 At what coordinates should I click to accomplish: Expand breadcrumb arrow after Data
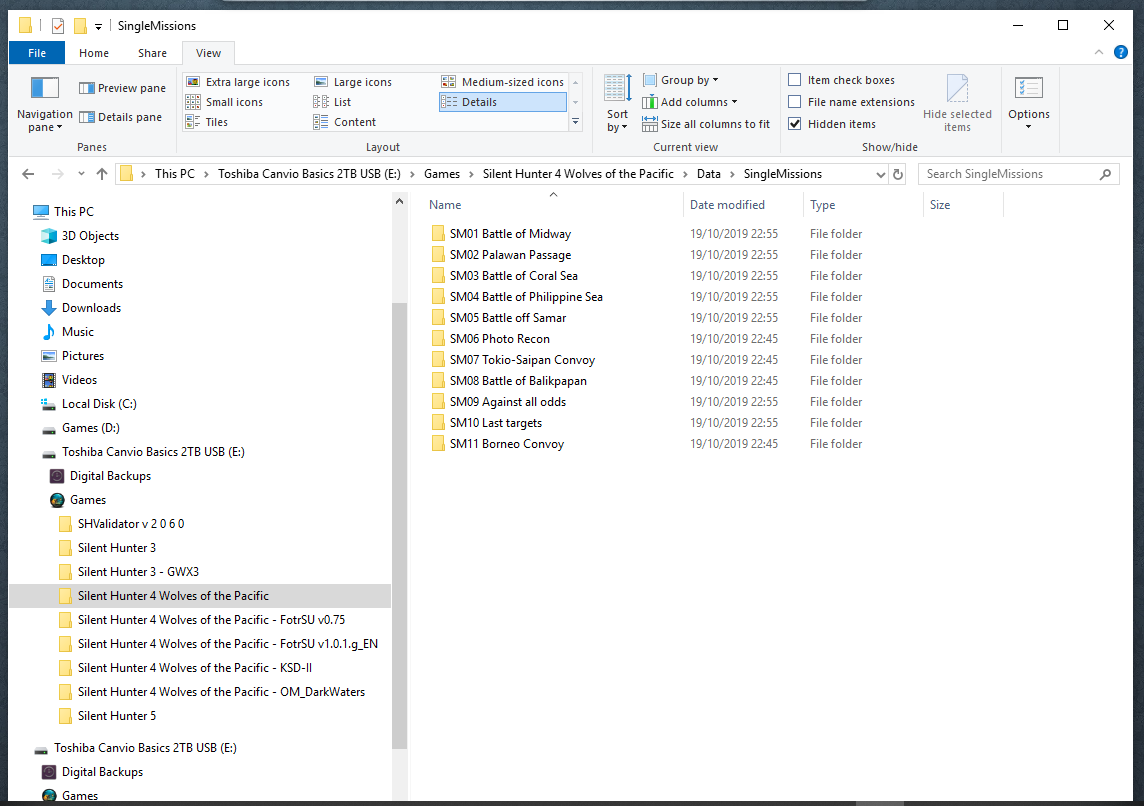tap(733, 174)
